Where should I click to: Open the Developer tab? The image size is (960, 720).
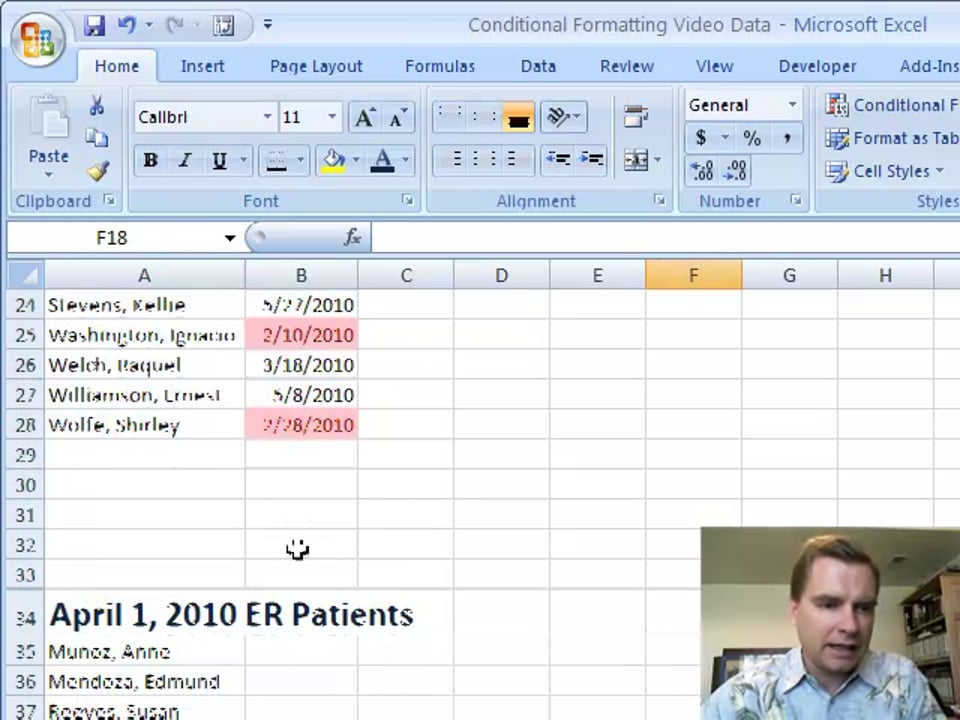coord(817,66)
